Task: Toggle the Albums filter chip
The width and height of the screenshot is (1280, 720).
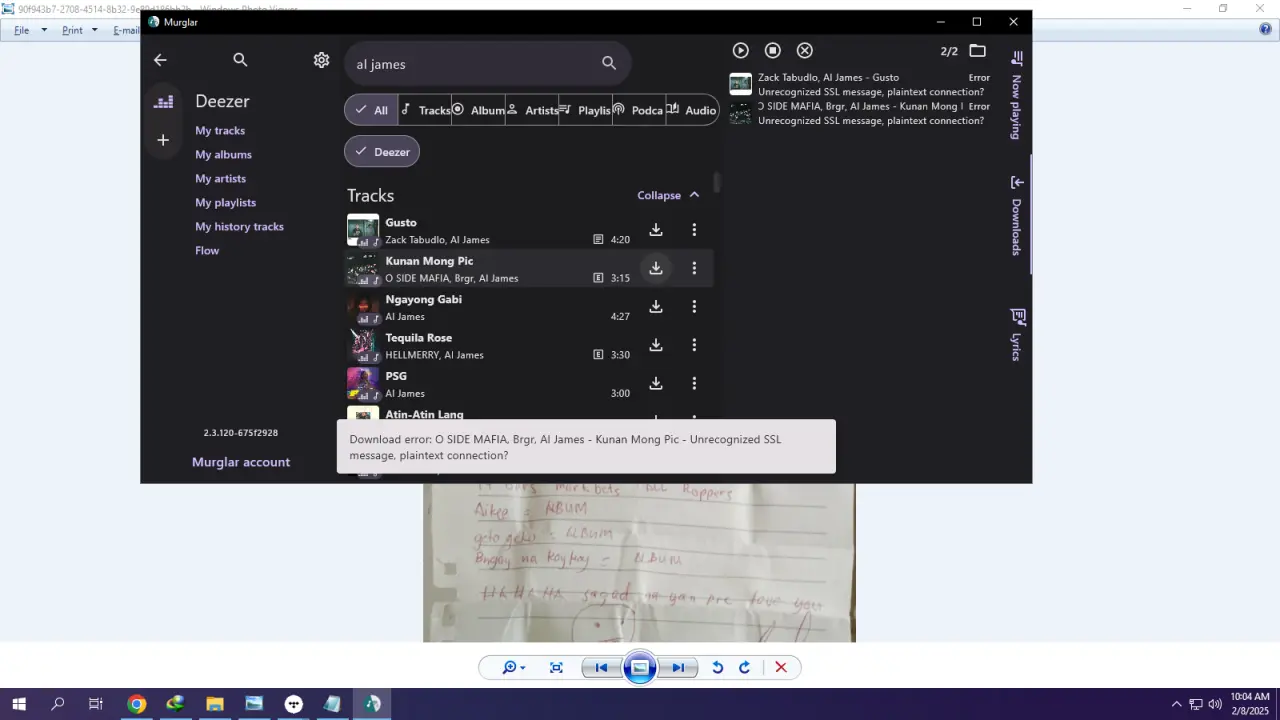Action: click(x=478, y=110)
